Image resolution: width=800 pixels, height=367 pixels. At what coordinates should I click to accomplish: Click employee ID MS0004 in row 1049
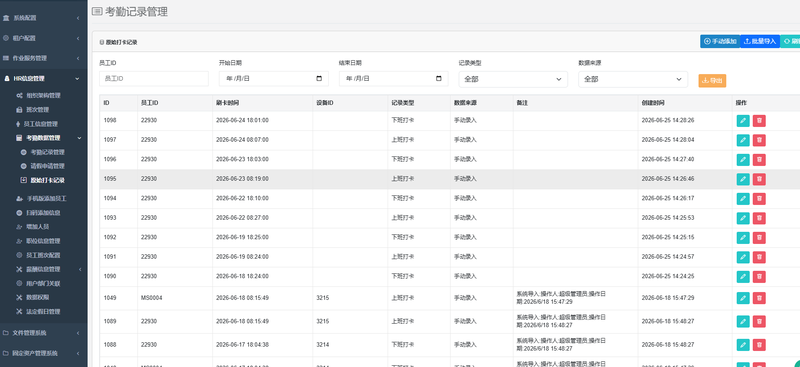pos(152,298)
